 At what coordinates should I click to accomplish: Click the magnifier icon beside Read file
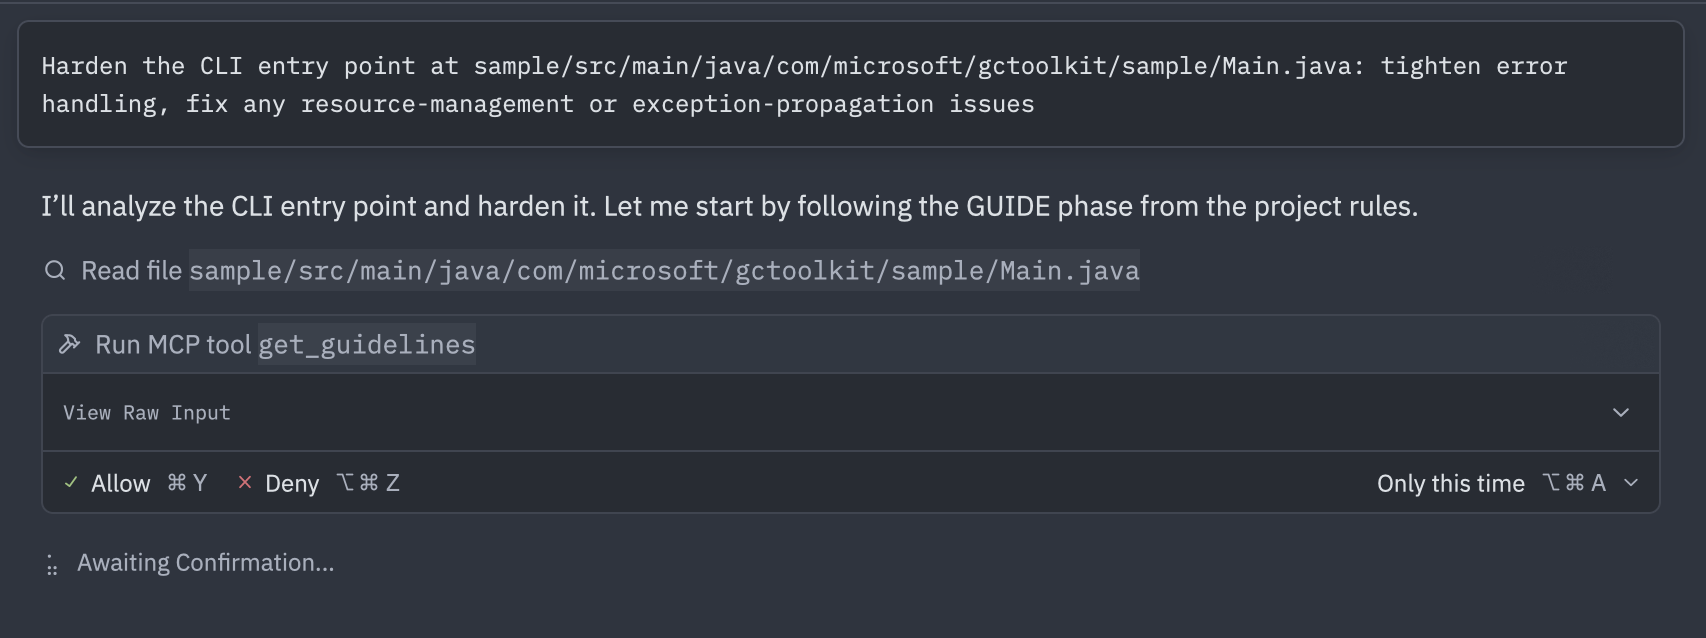tap(55, 270)
